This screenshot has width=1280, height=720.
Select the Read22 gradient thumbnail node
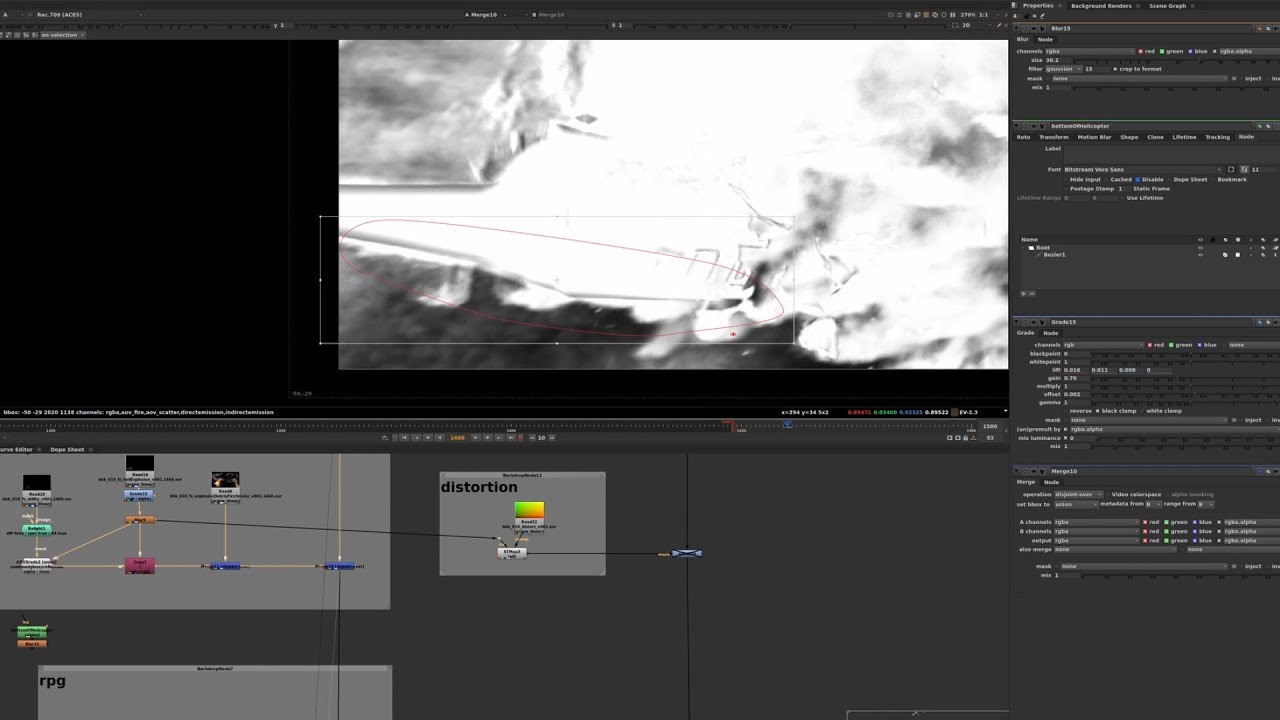pos(529,510)
